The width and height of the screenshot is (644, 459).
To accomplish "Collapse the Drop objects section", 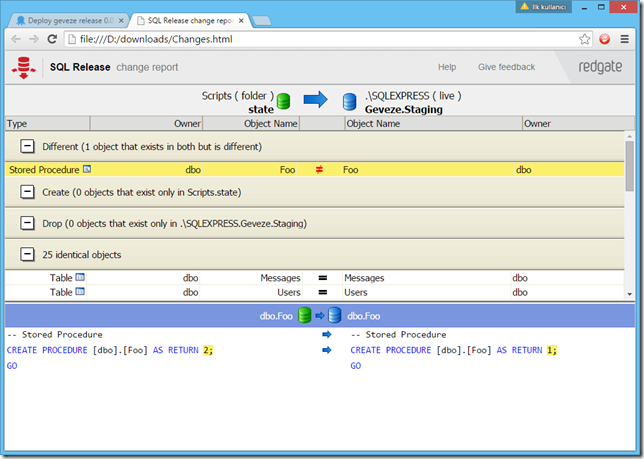I will click(27, 223).
